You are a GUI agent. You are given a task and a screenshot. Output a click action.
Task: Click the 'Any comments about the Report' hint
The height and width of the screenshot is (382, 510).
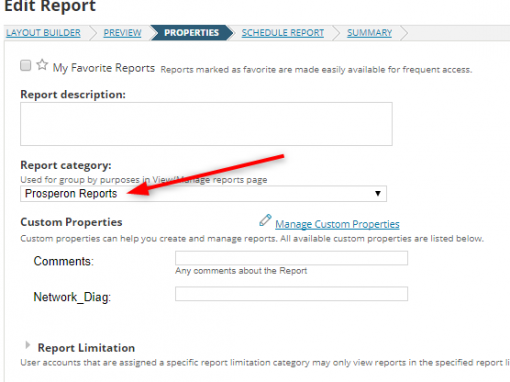pos(241,271)
